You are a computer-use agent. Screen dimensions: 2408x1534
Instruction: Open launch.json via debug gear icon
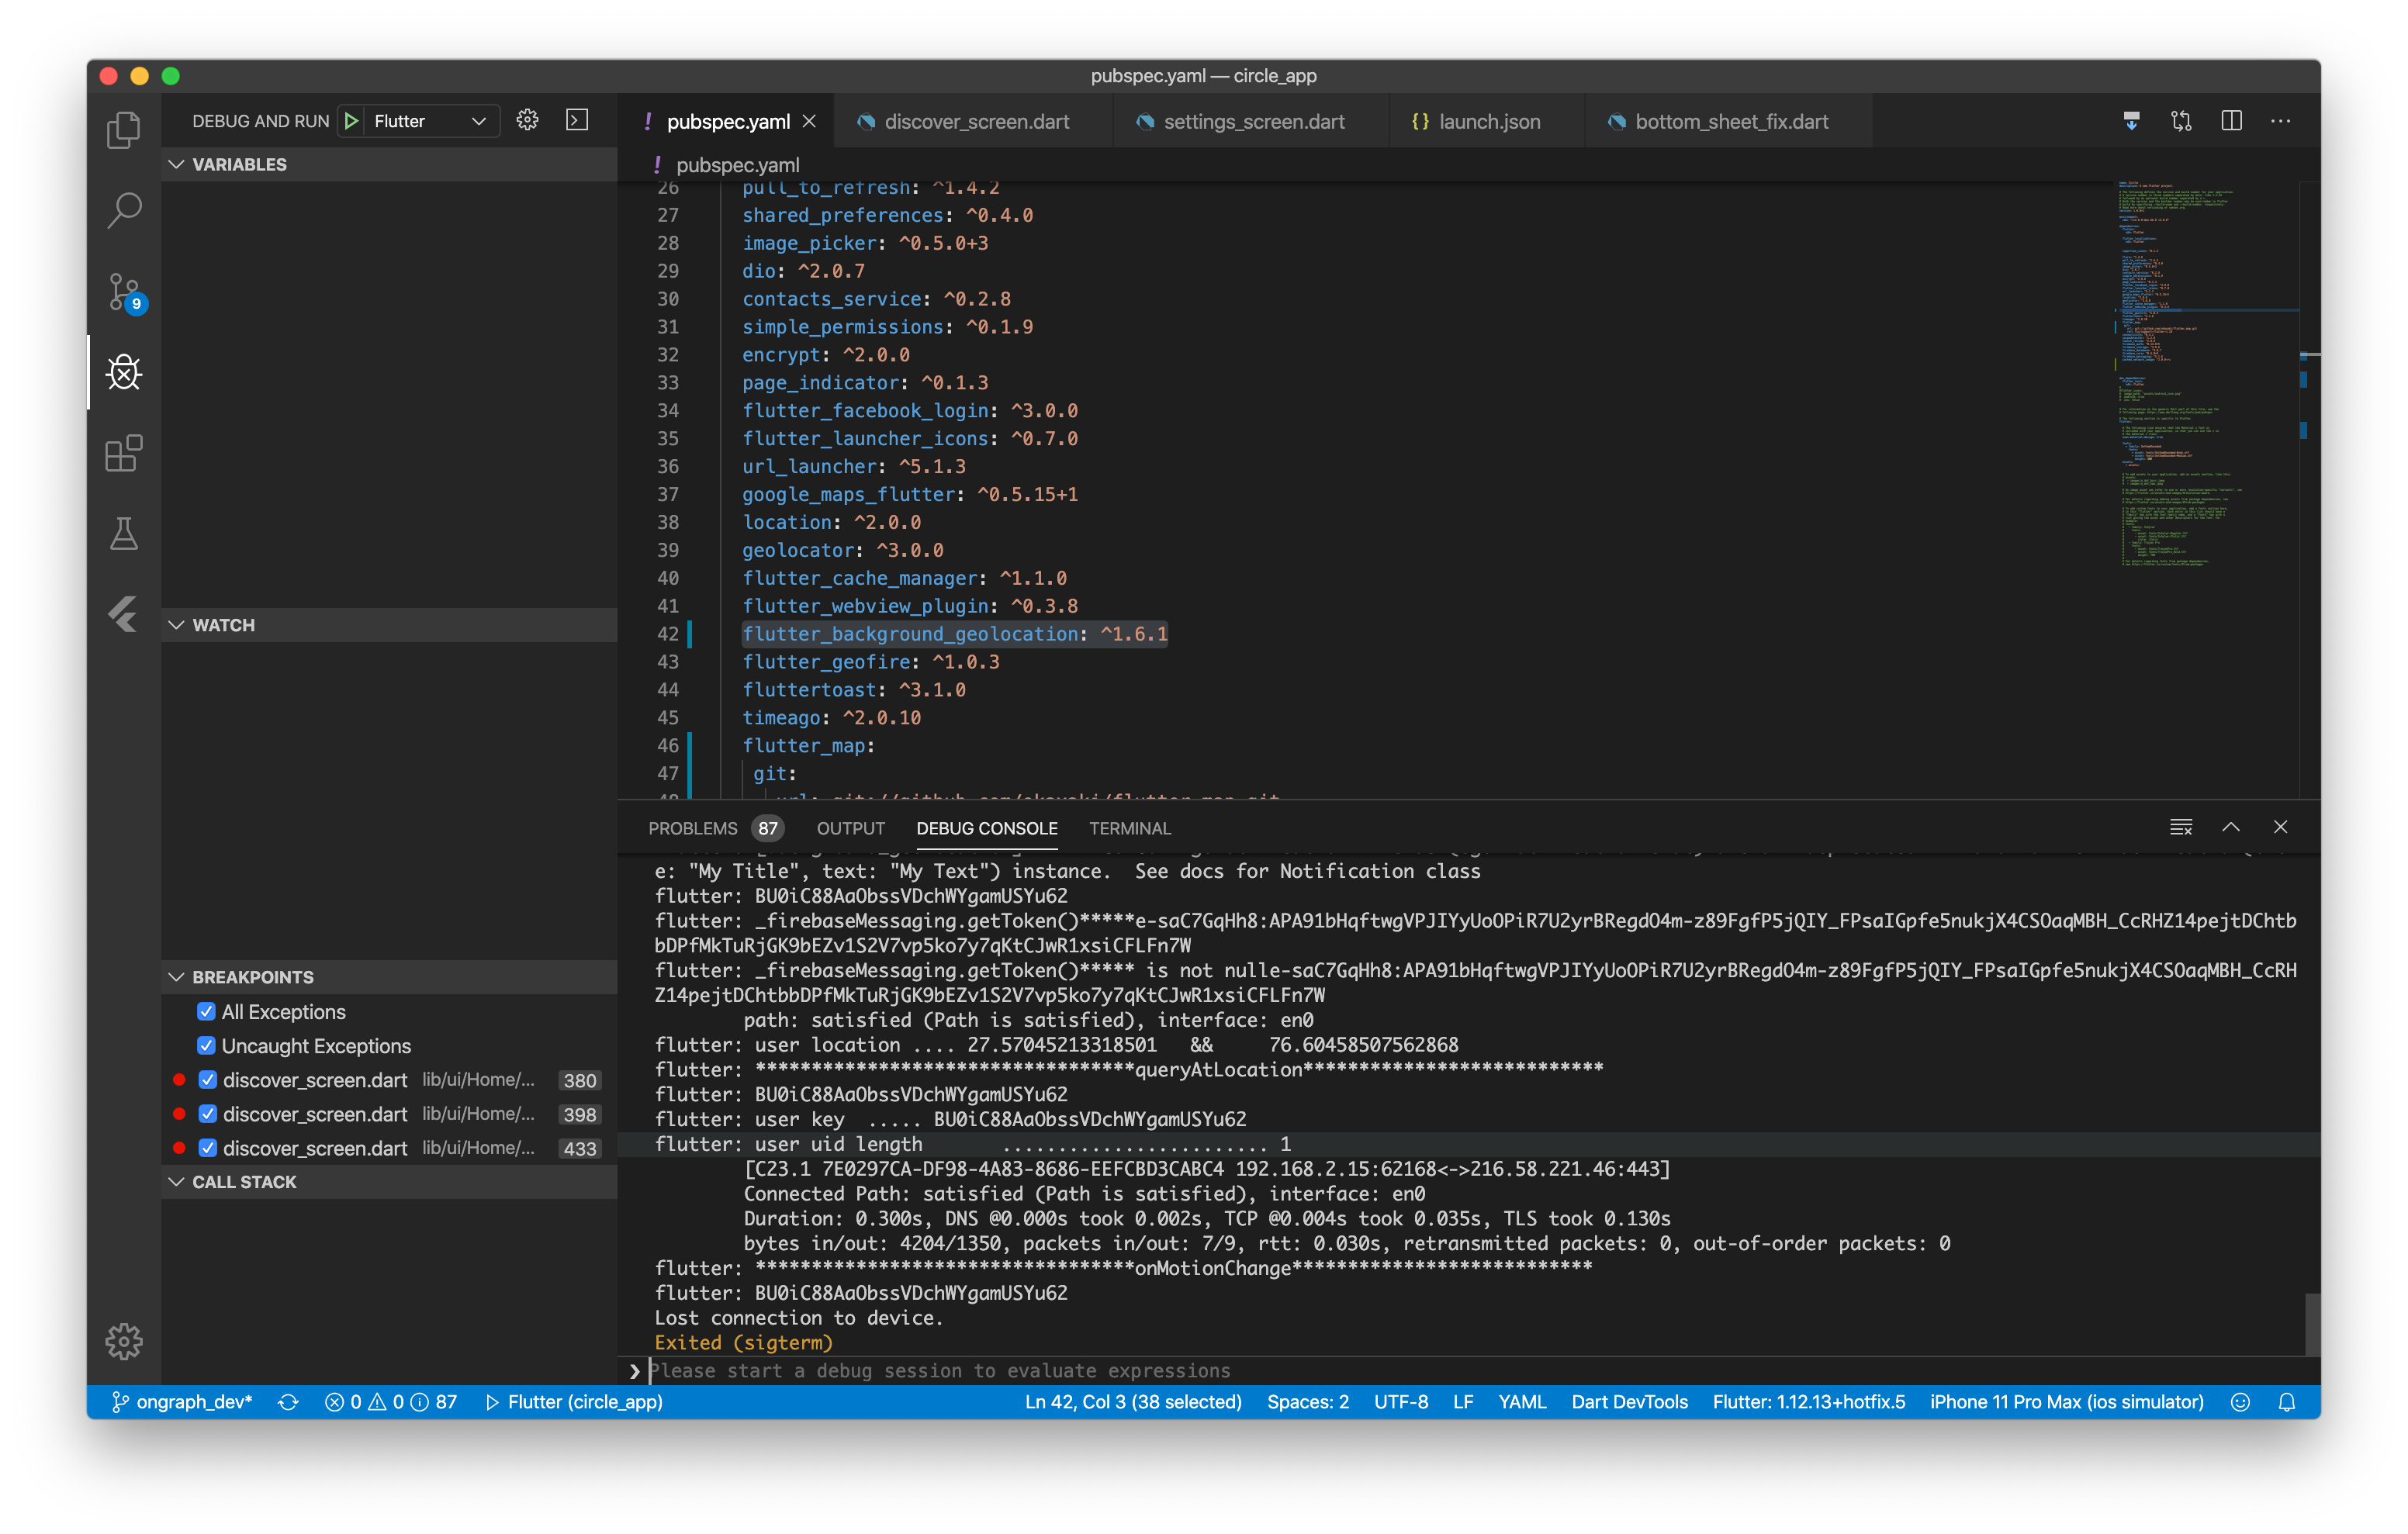[x=527, y=121]
